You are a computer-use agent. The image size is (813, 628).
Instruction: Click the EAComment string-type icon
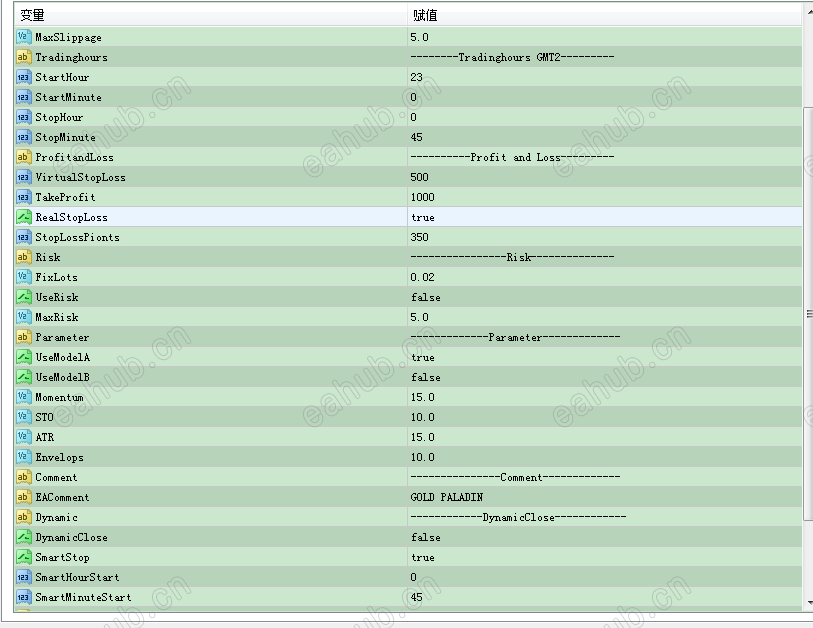point(23,497)
